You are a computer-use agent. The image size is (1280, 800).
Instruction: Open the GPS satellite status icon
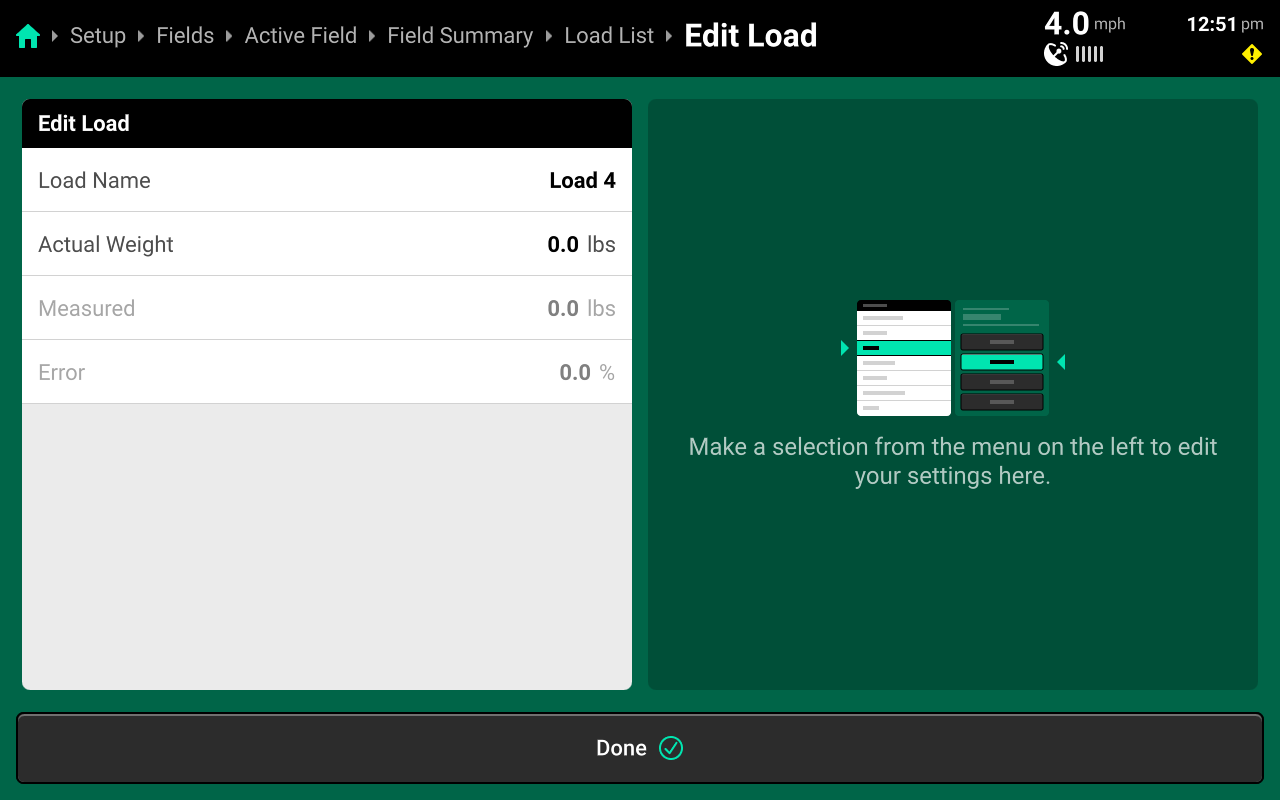pyautogui.click(x=1056, y=54)
